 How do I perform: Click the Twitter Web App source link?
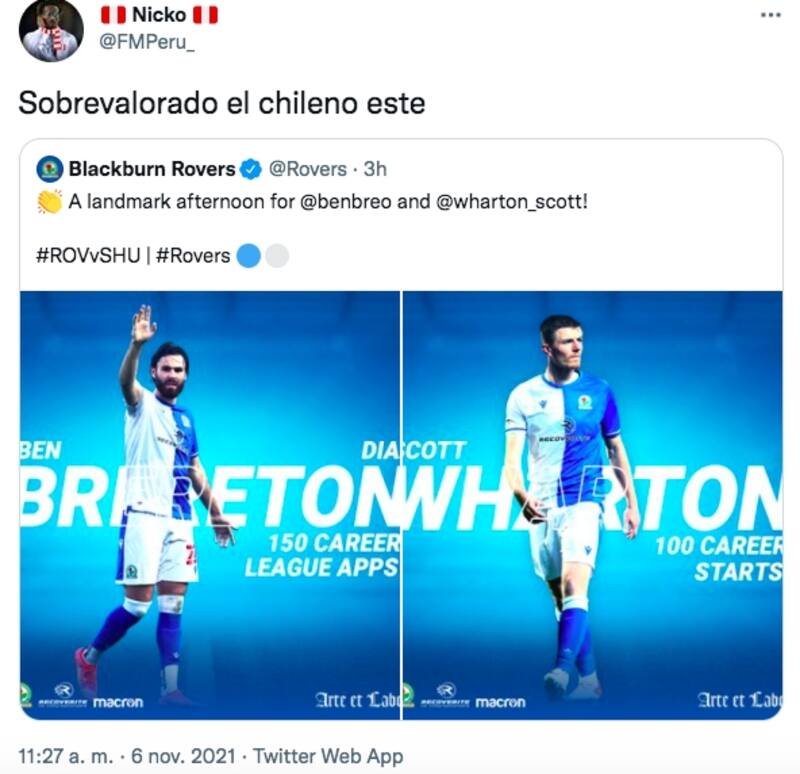pos(328,756)
